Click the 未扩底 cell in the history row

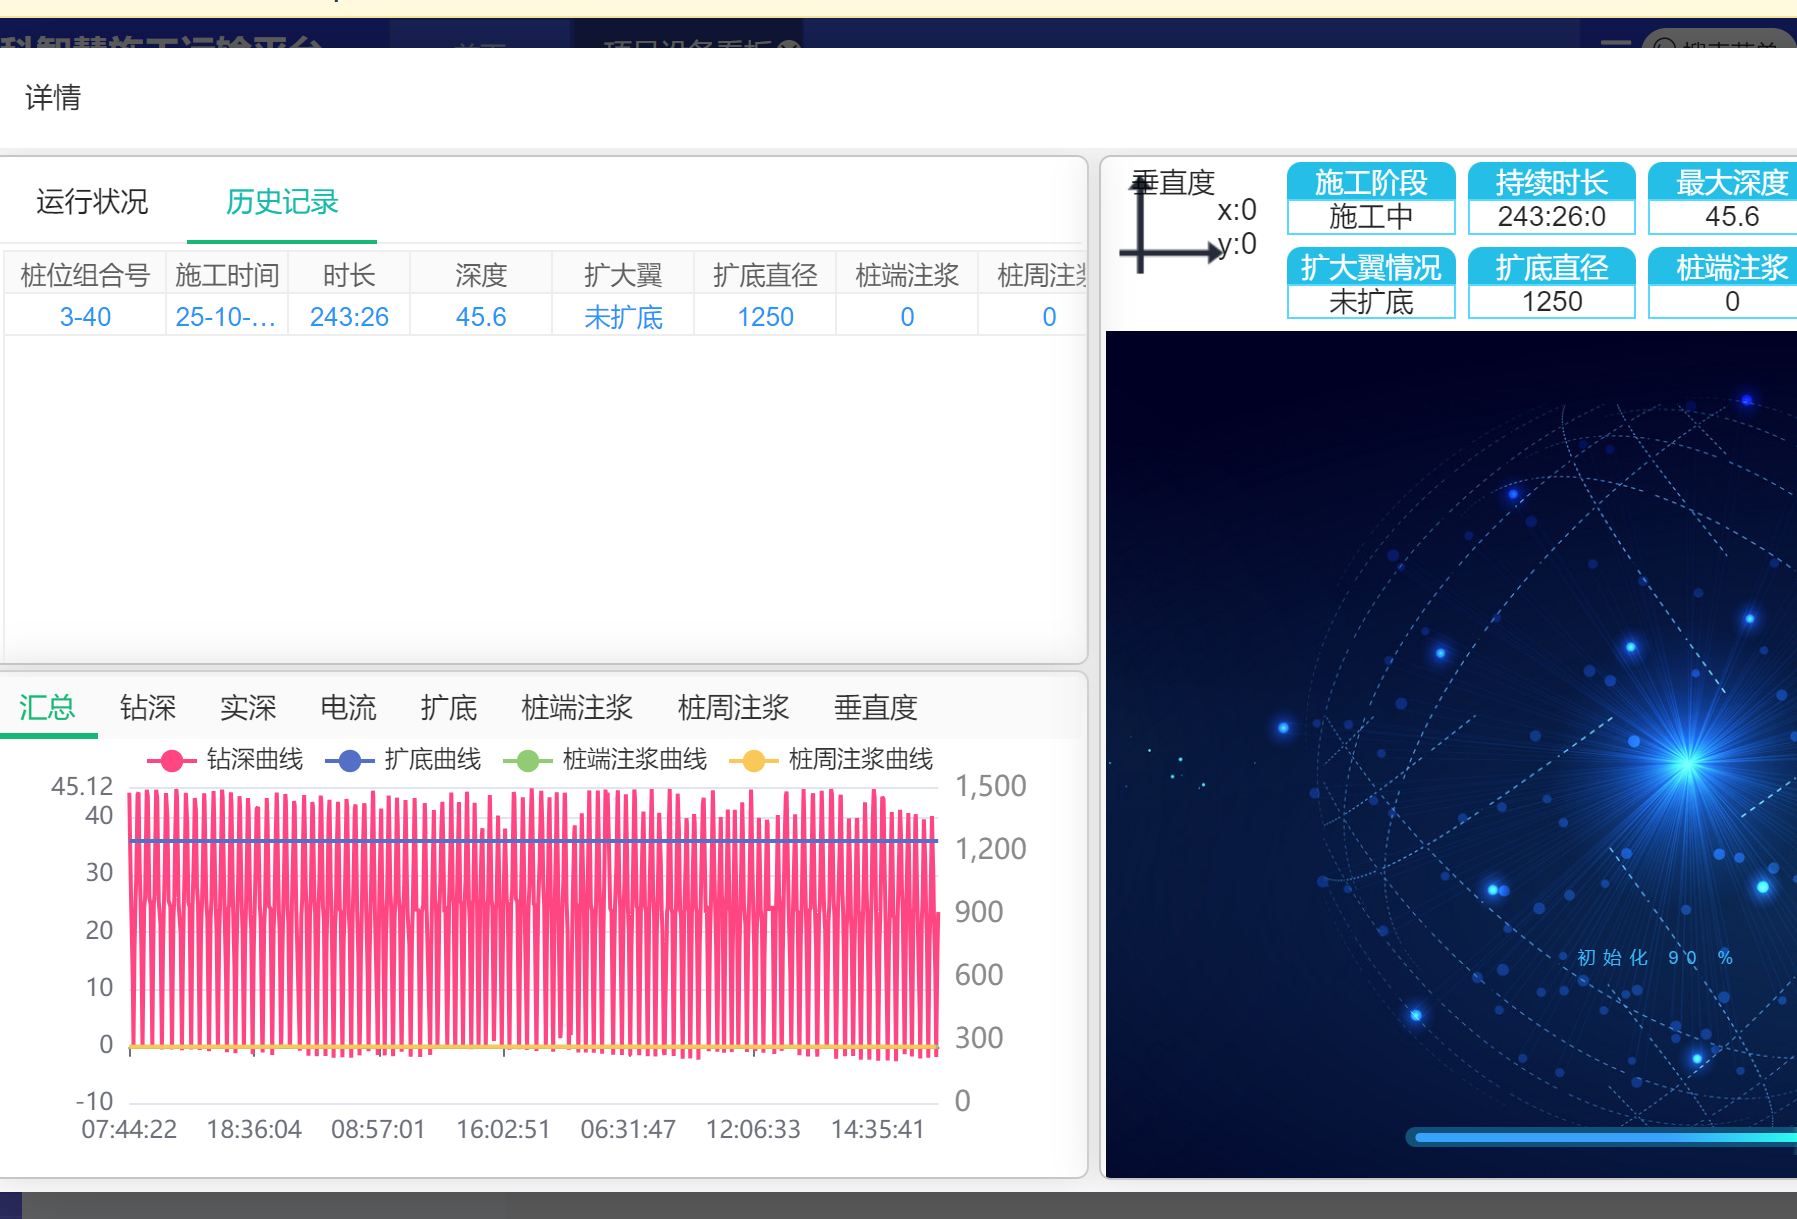[x=623, y=317]
